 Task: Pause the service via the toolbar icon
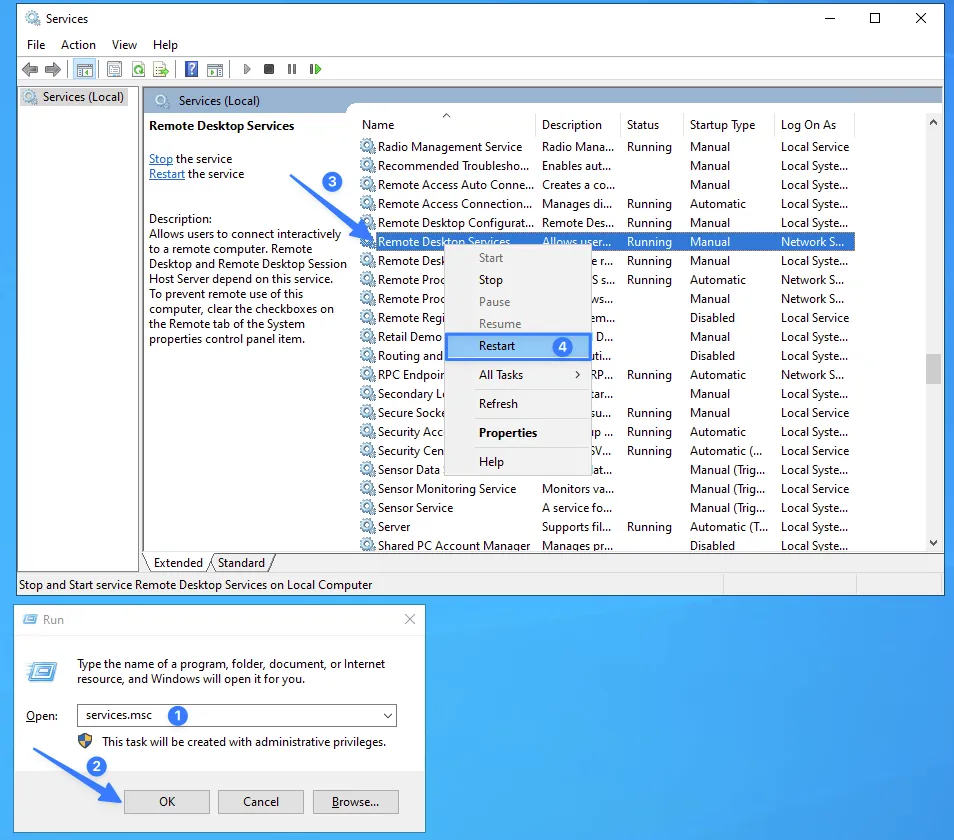pos(292,69)
